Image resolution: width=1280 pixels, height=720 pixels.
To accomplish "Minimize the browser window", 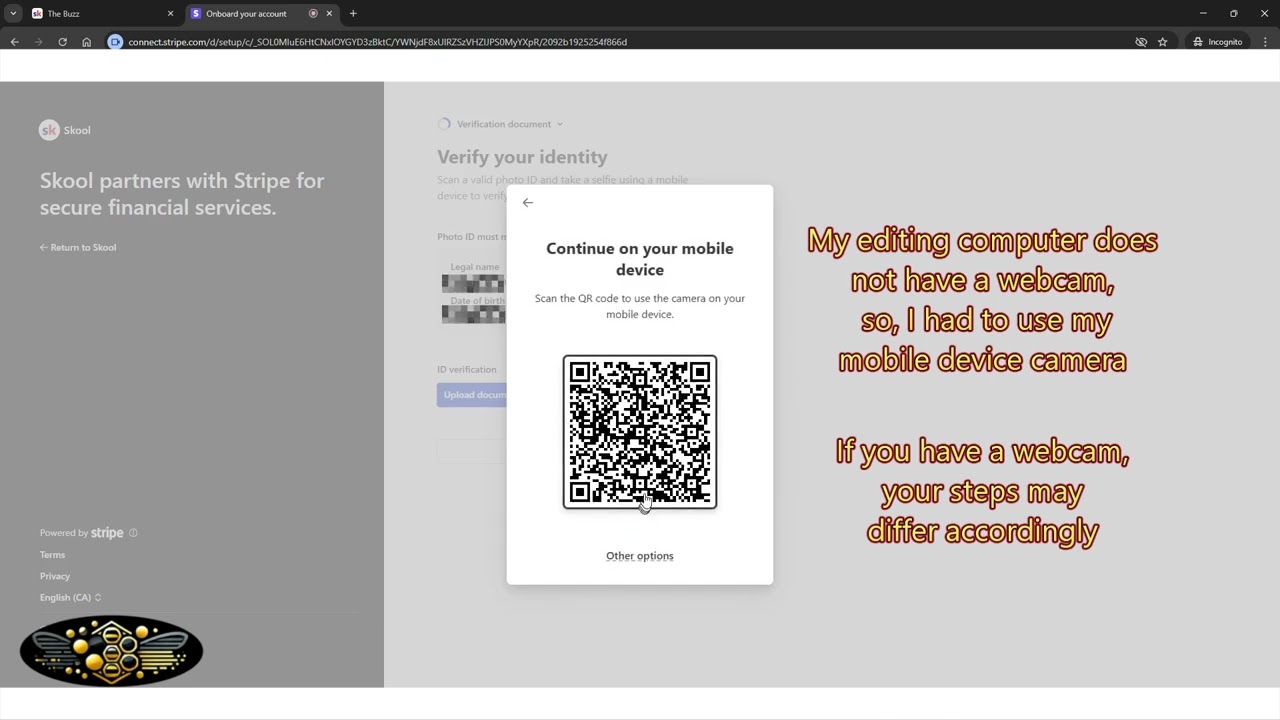I will pyautogui.click(x=1203, y=14).
